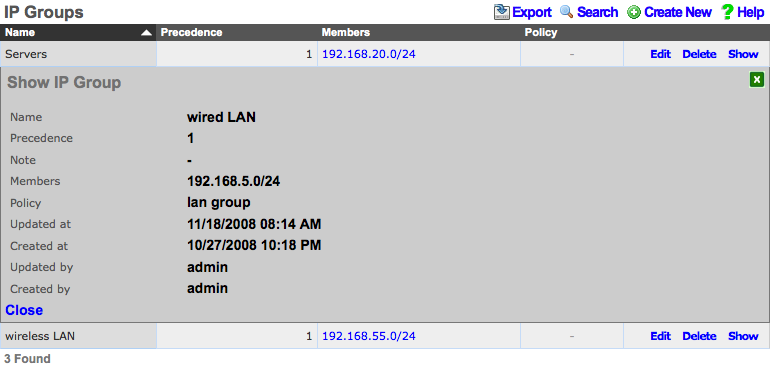This screenshot has height=367, width=770.
Task: Edit the wireless LAN group
Action: (x=660, y=336)
